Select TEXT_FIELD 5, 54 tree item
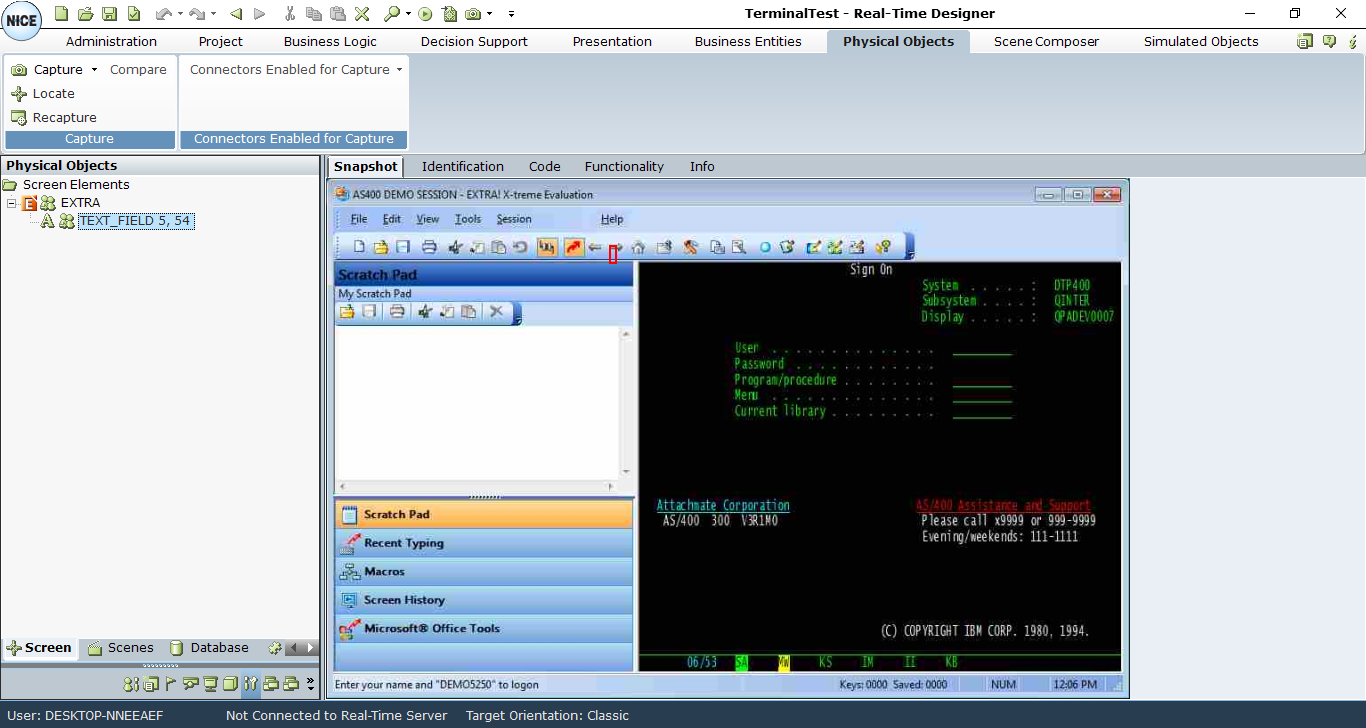This screenshot has height=728, width=1366. click(135, 221)
